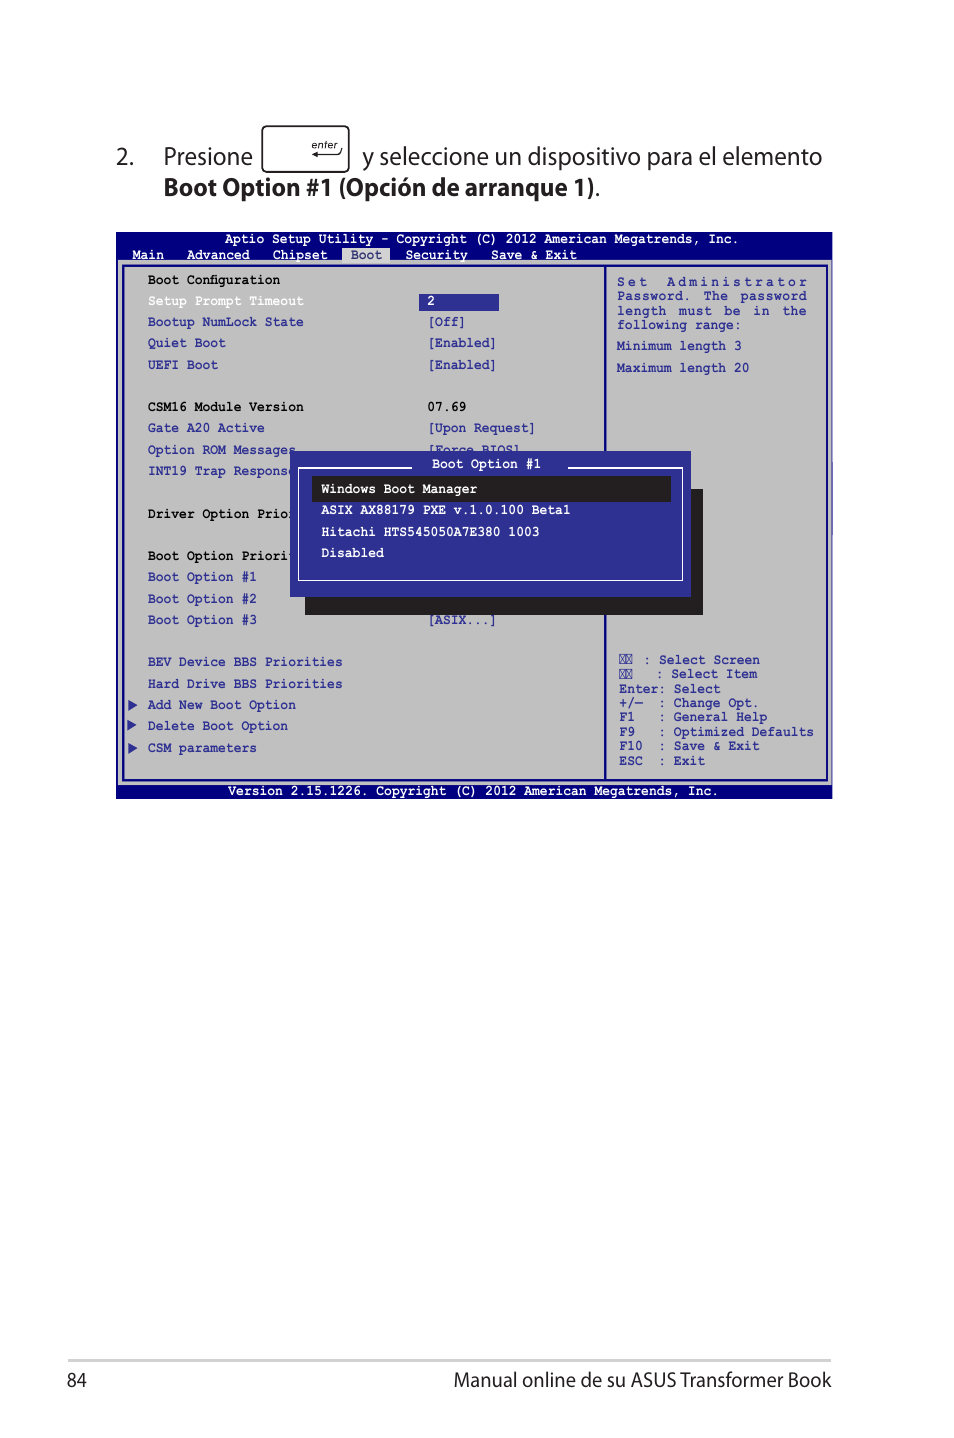
Task: Change Gate A20 [Upon Request] value
Action: (481, 428)
